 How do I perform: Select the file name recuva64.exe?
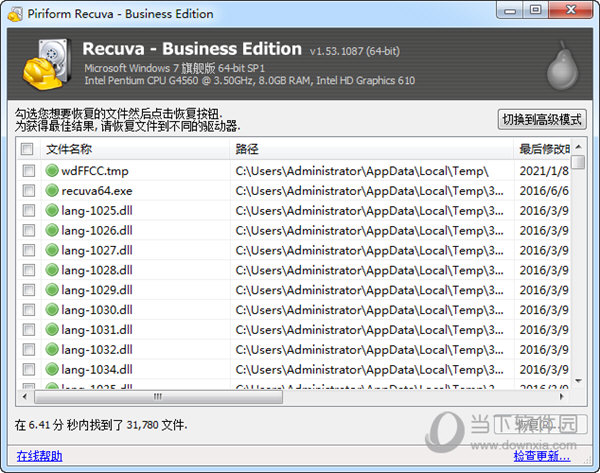[97, 191]
